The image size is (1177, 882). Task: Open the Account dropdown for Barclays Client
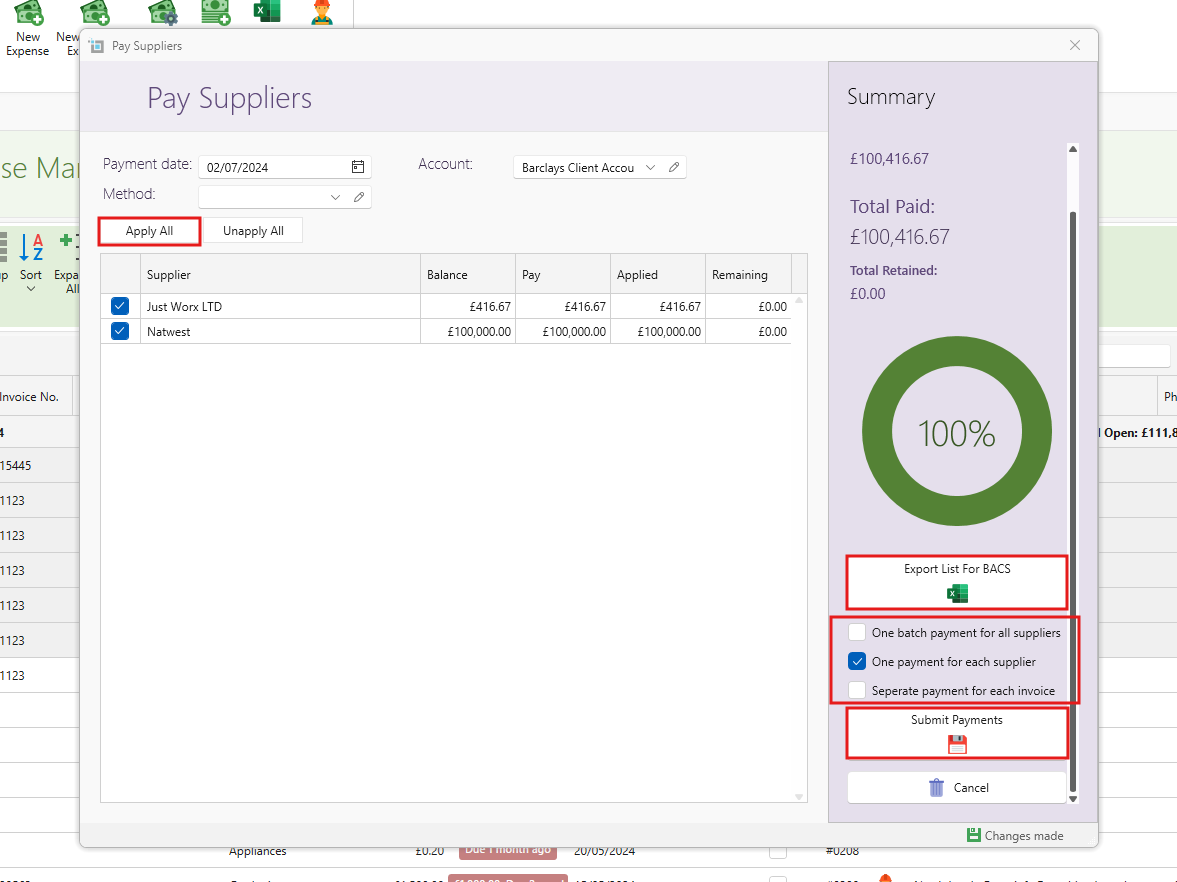pos(650,167)
